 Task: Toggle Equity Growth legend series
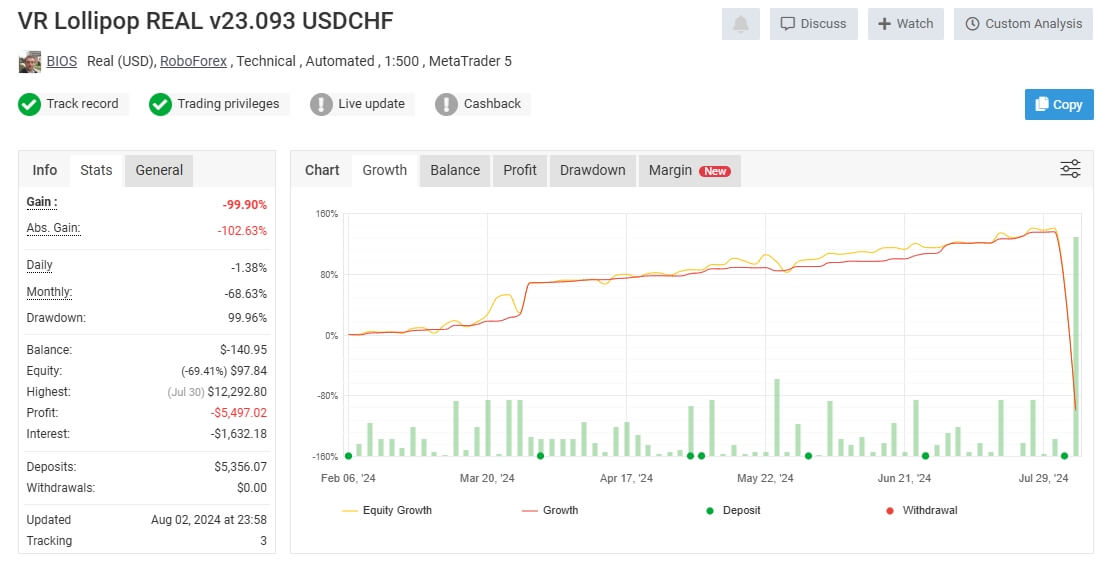coord(387,510)
